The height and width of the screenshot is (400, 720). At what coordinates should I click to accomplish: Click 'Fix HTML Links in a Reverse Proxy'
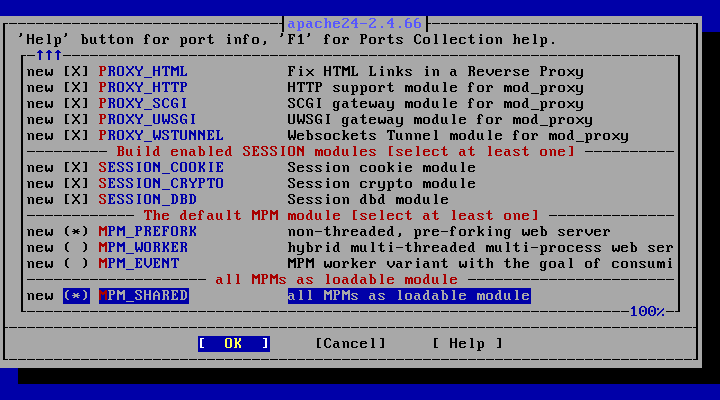point(435,72)
